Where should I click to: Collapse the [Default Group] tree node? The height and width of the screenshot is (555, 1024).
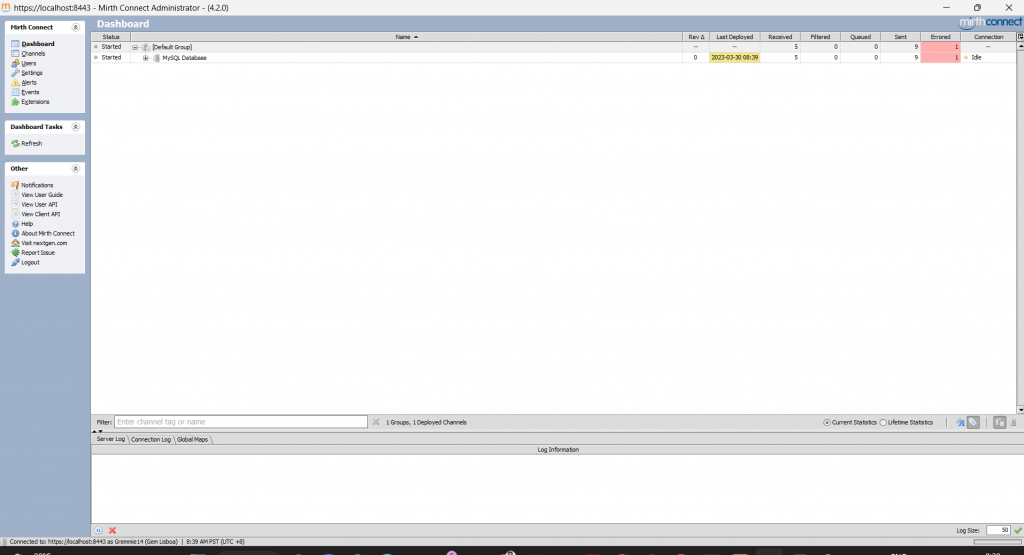pyautogui.click(x=135, y=47)
